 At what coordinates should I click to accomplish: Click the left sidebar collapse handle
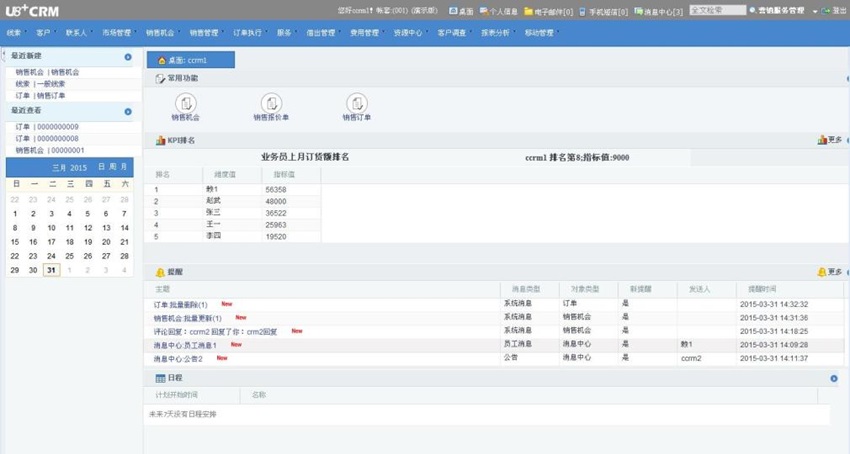[3, 55]
